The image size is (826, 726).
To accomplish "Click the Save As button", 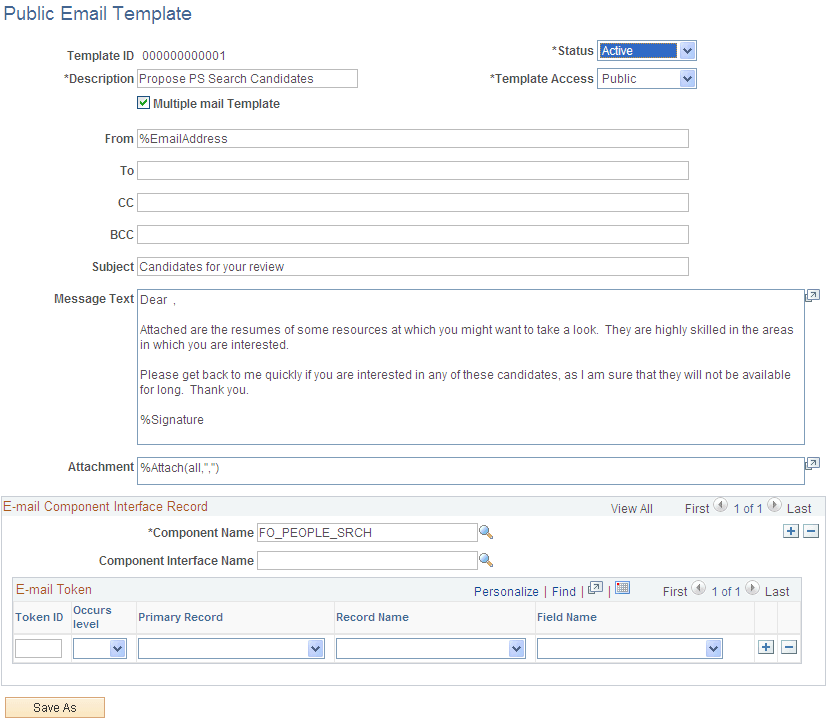I will coord(54,707).
